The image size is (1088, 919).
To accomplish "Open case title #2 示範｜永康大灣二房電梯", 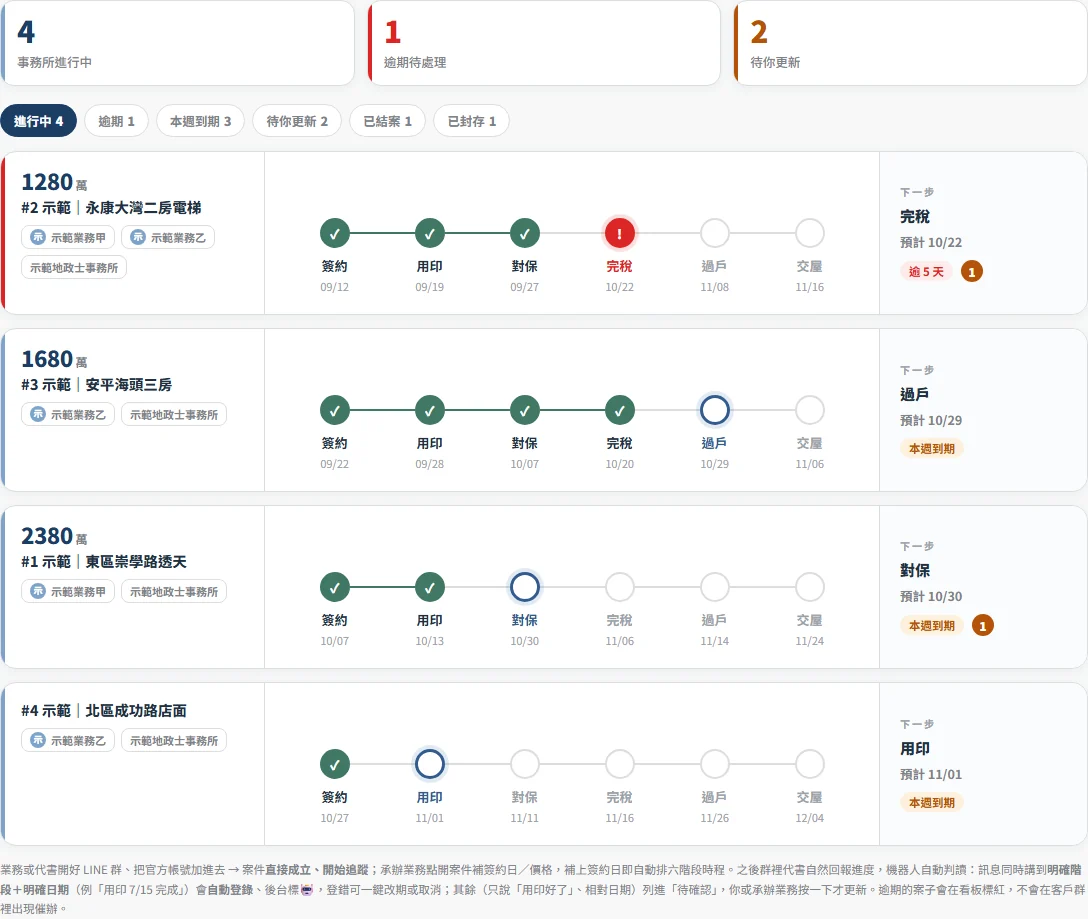I will 111,208.
